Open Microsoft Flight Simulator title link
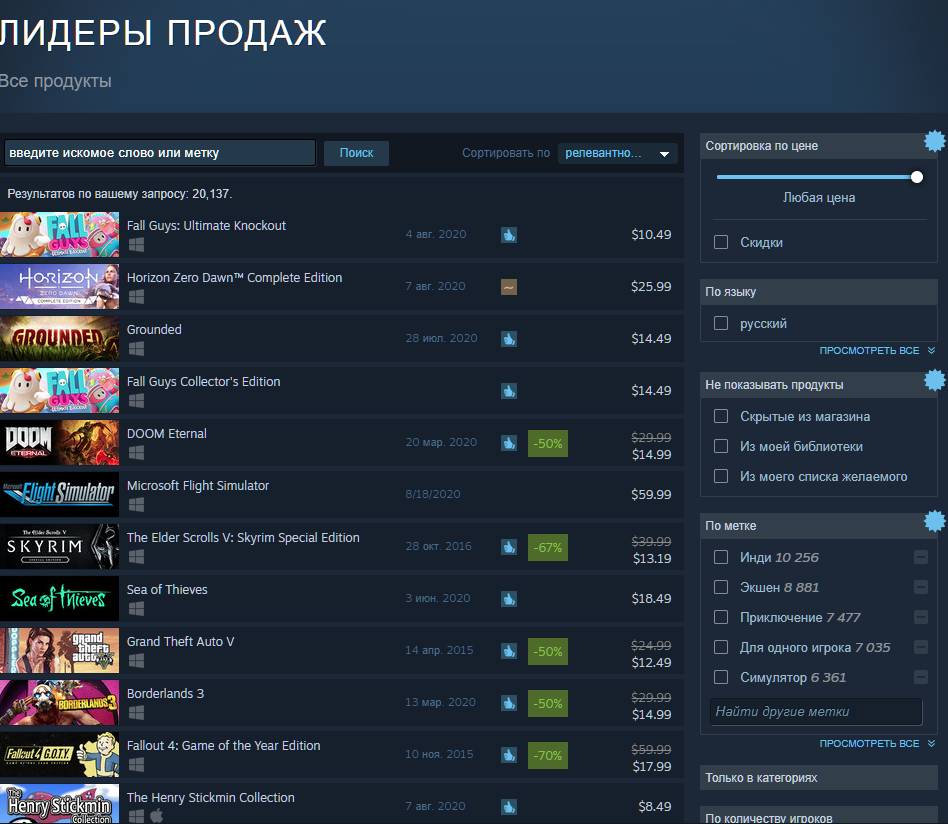The height and width of the screenshot is (824, 948). [x=198, y=485]
